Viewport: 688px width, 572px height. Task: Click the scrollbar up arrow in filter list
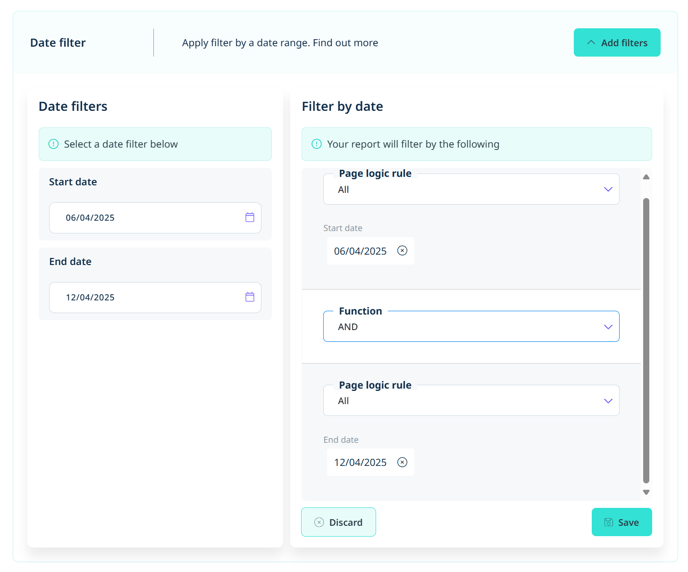pos(646,177)
